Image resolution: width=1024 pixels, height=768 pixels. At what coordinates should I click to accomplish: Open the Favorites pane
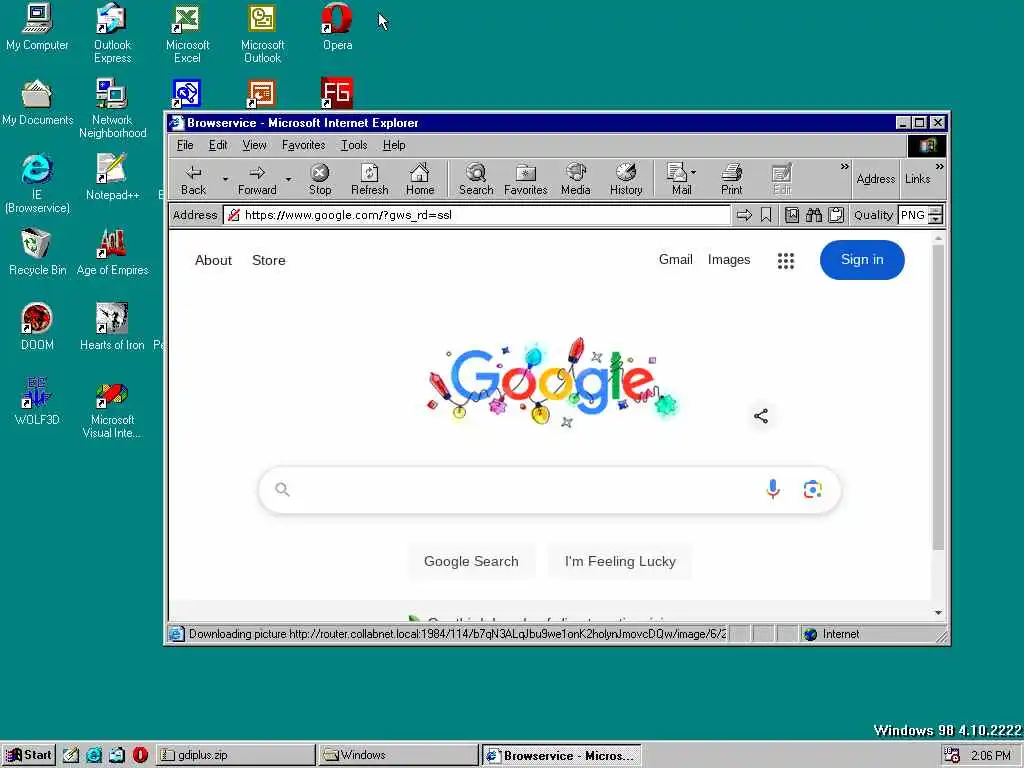point(526,180)
